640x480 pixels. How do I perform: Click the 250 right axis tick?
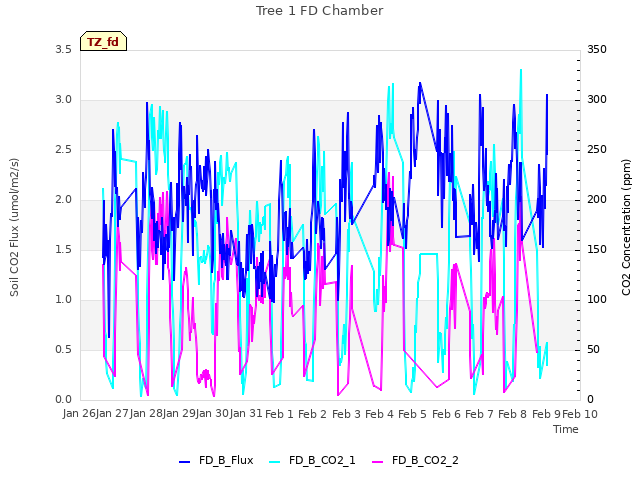tap(597, 150)
